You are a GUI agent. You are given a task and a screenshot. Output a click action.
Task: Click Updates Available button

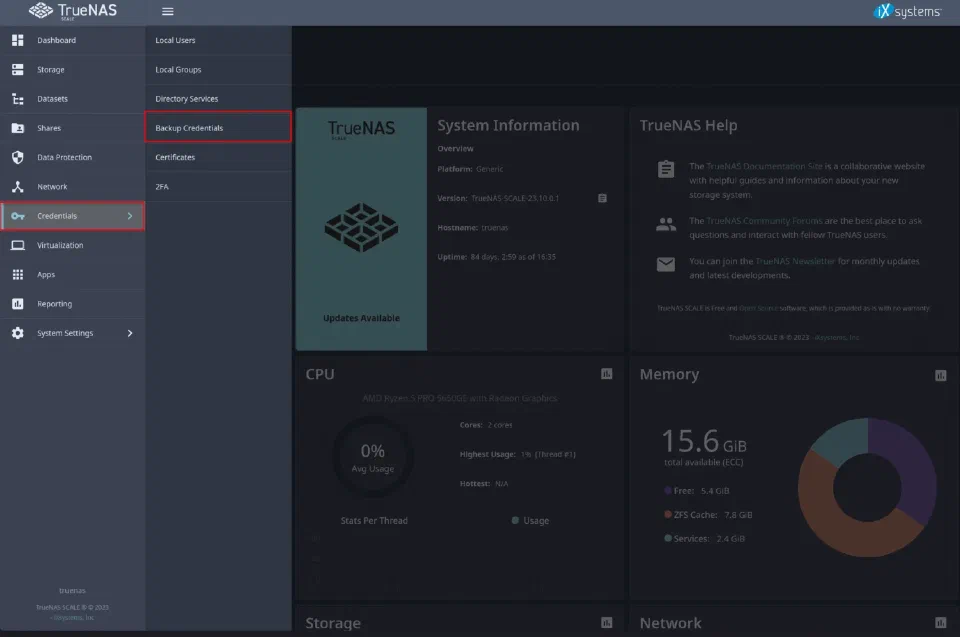361,318
